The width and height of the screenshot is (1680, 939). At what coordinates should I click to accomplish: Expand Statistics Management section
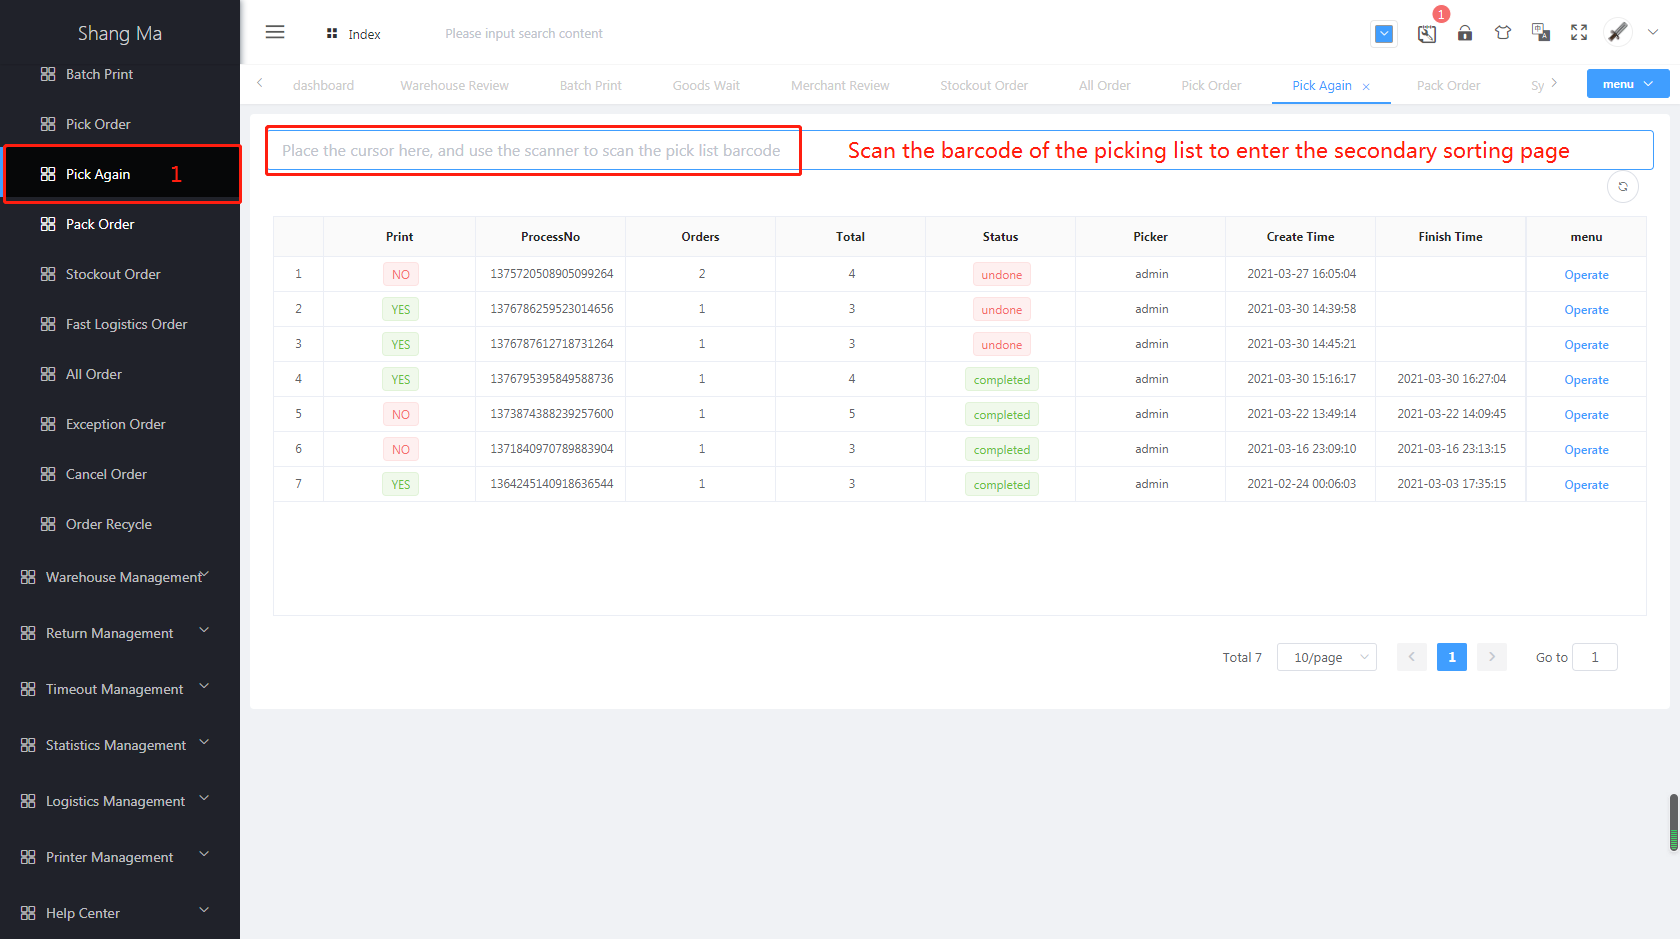120,745
